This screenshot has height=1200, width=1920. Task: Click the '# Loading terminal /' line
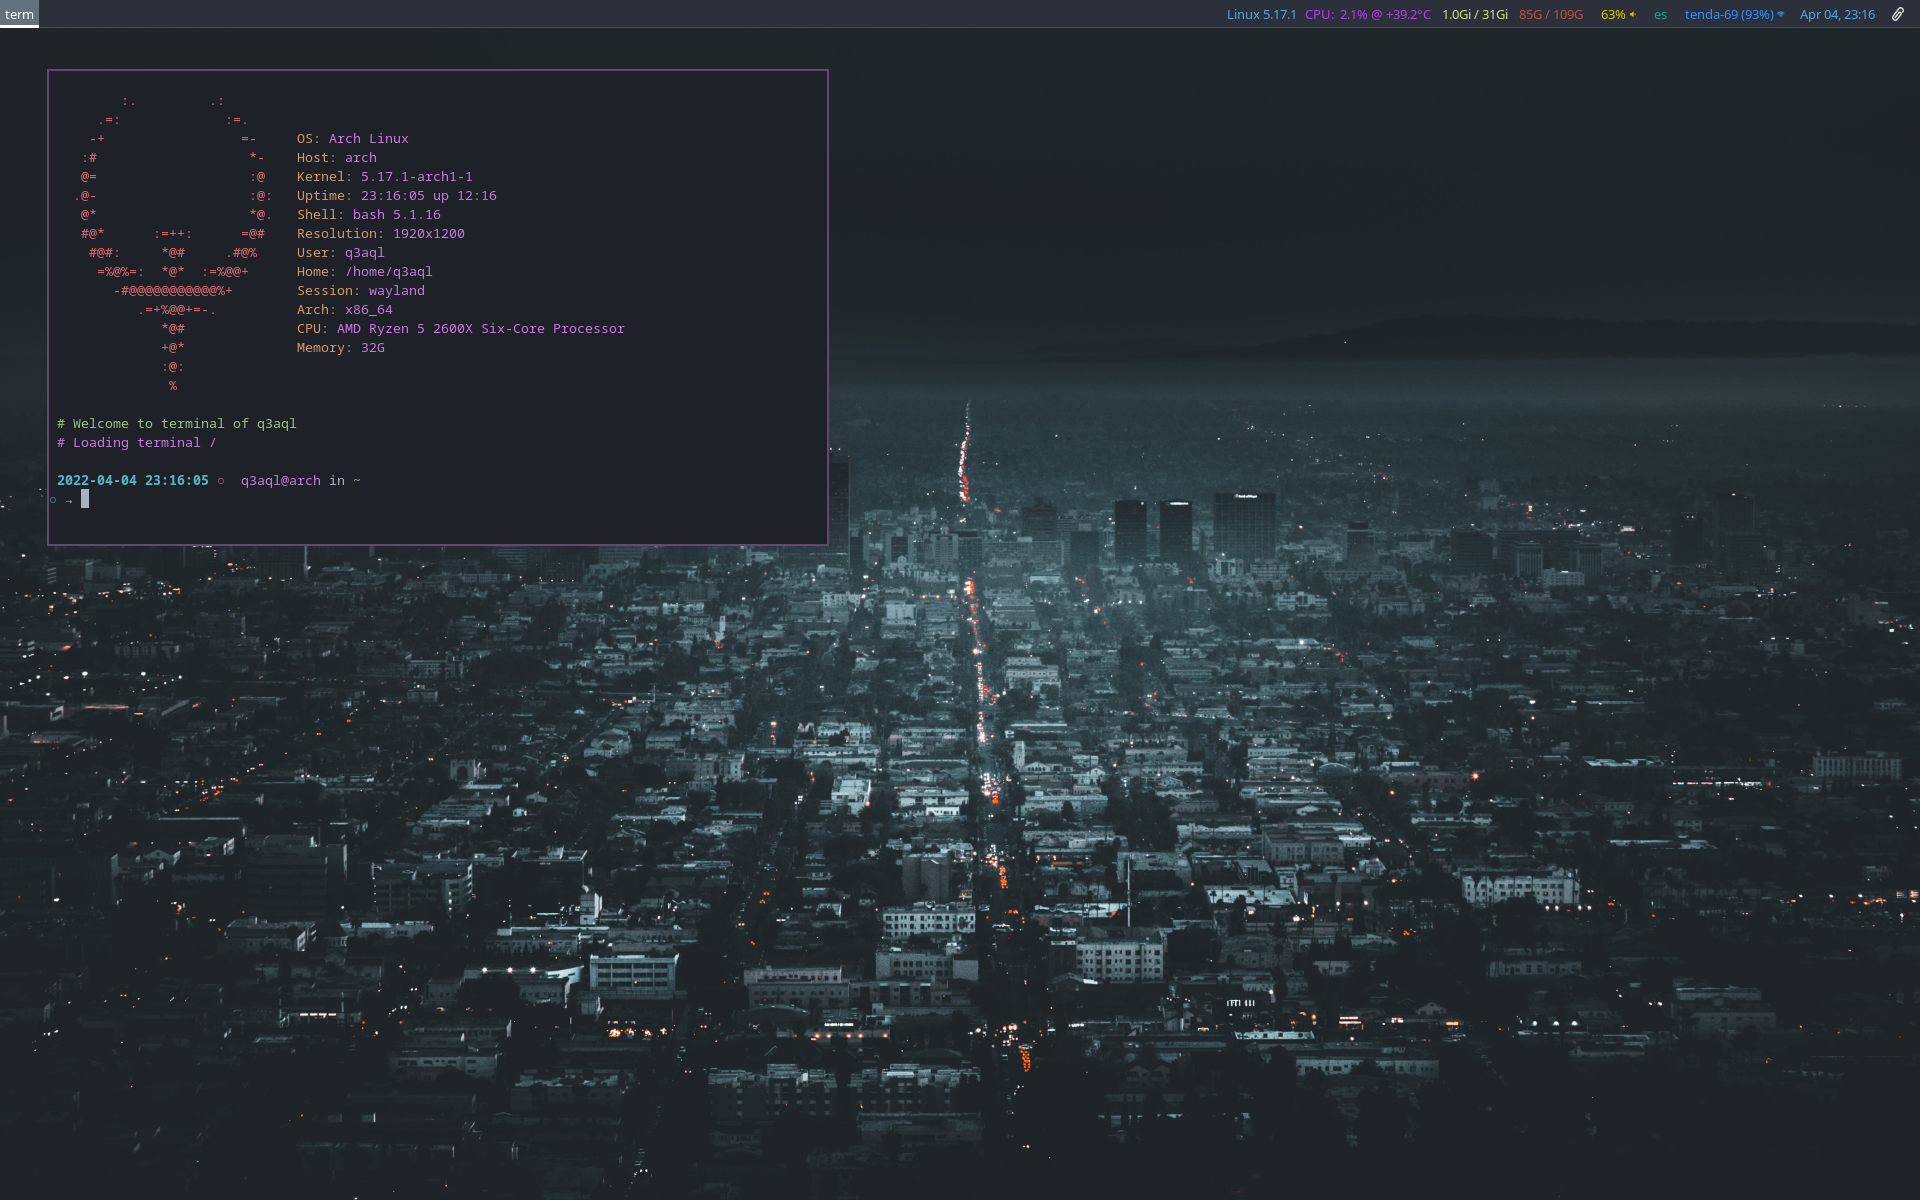pyautogui.click(x=136, y=442)
